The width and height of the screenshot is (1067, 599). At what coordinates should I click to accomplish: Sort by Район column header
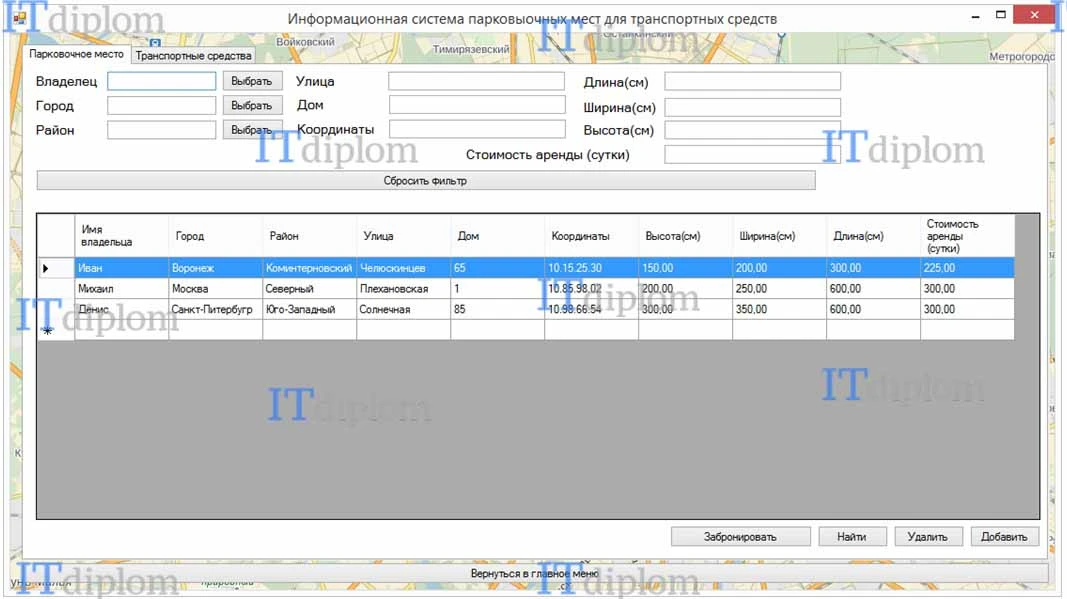pos(309,236)
